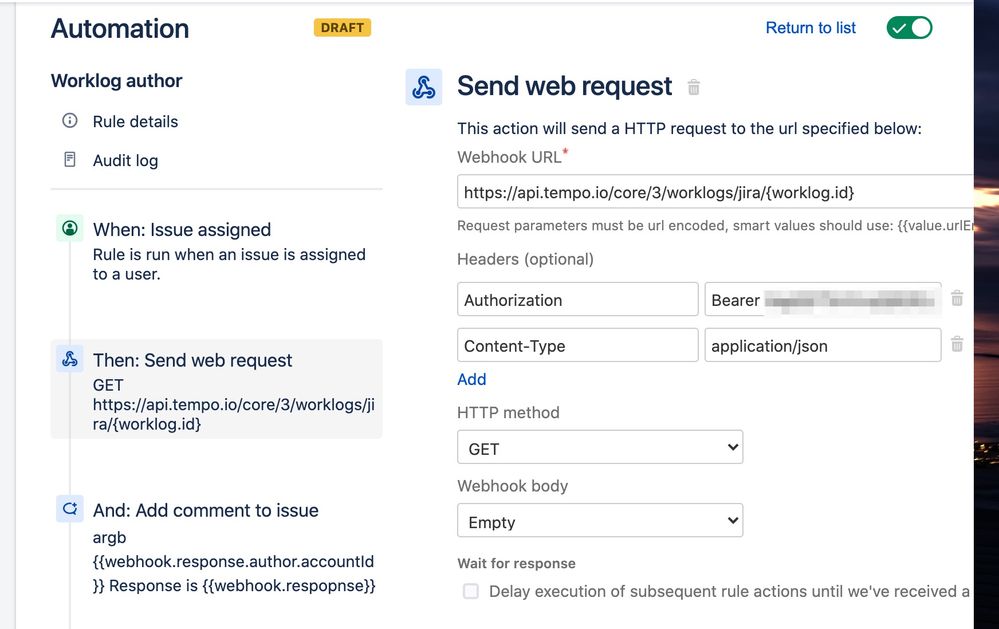This screenshot has height=629, width=999.
Task: Open the HTTP method dropdown showing GET
Action: click(600, 447)
